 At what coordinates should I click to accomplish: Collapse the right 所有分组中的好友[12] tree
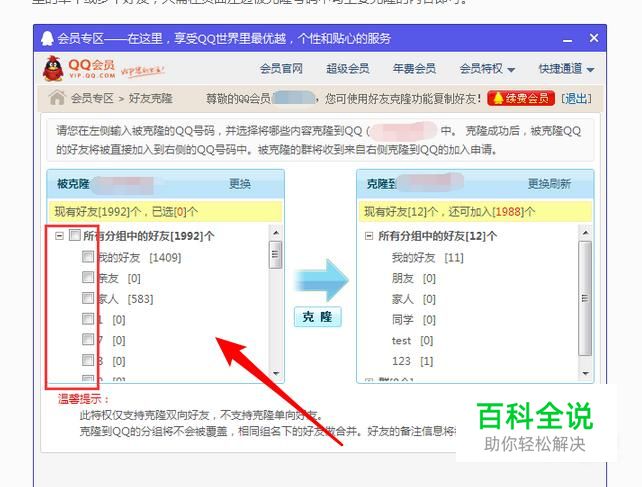[369, 236]
